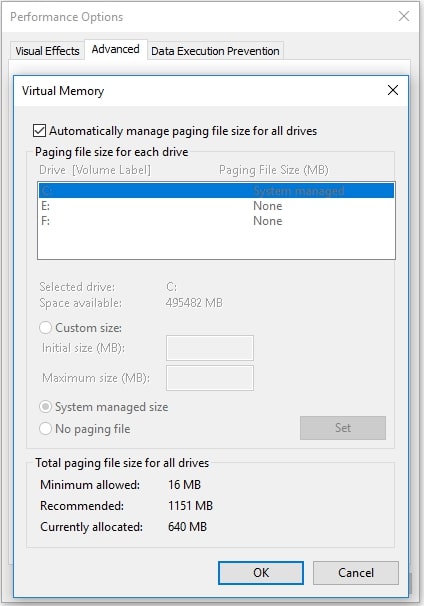424x606 pixels.
Task: Select No paging file option
Action: click(45, 429)
